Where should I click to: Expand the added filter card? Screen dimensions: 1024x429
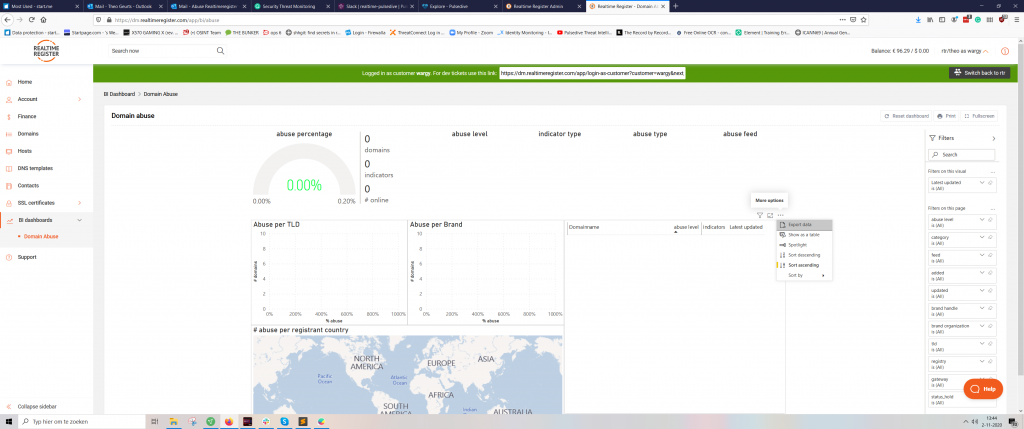[x=982, y=272]
